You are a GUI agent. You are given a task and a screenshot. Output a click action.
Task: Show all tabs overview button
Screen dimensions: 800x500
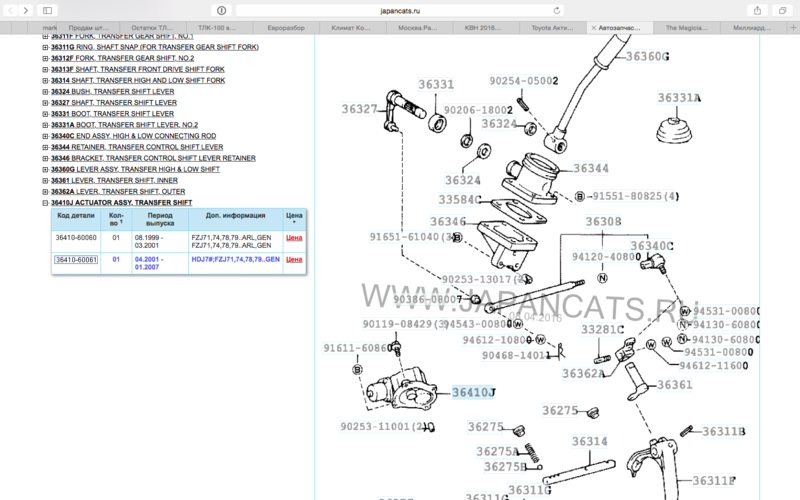tap(782, 10)
